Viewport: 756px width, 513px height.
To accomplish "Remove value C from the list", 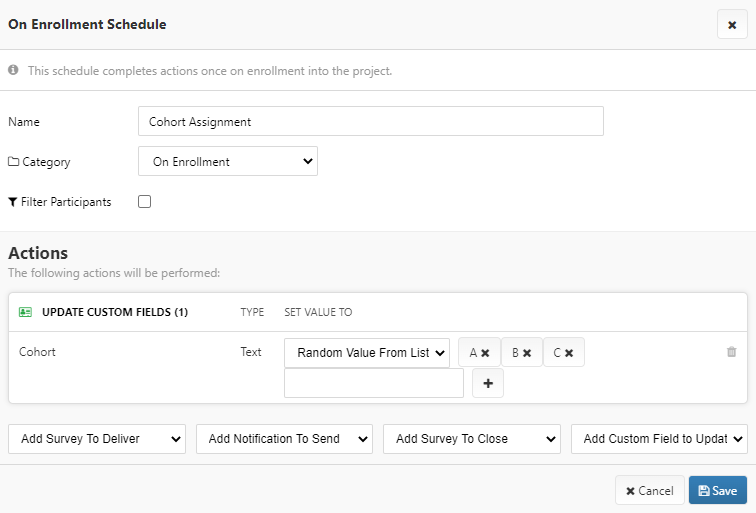I will (569, 353).
